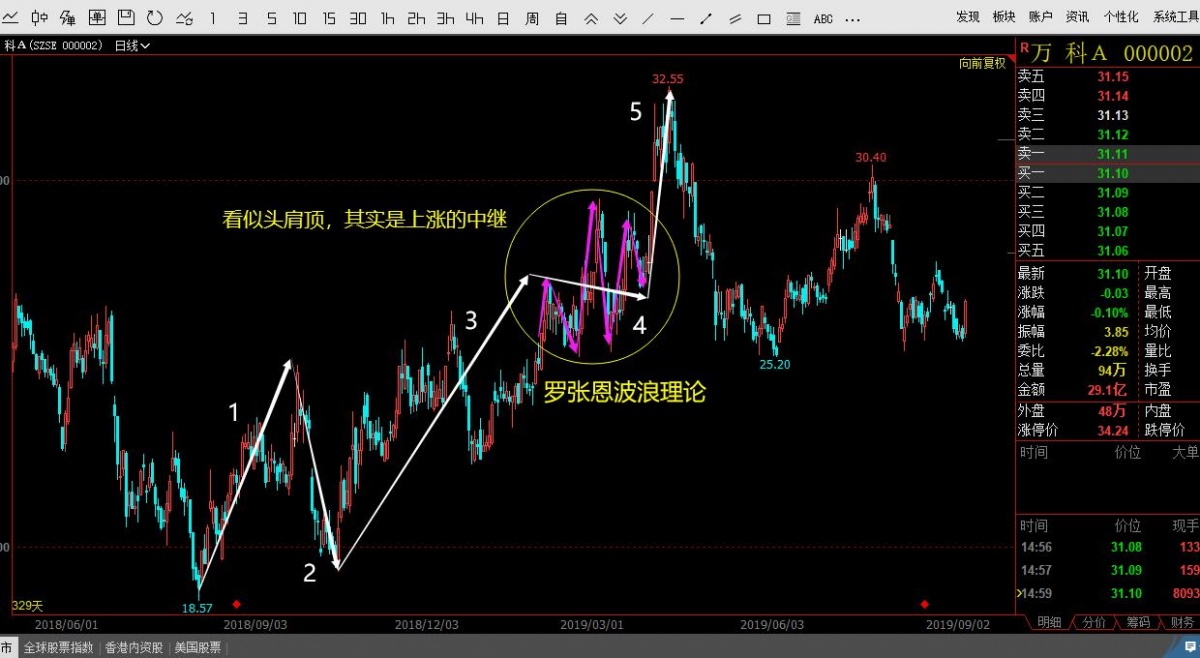
Task: Click the 买一 bid price row
Action: (1107, 173)
